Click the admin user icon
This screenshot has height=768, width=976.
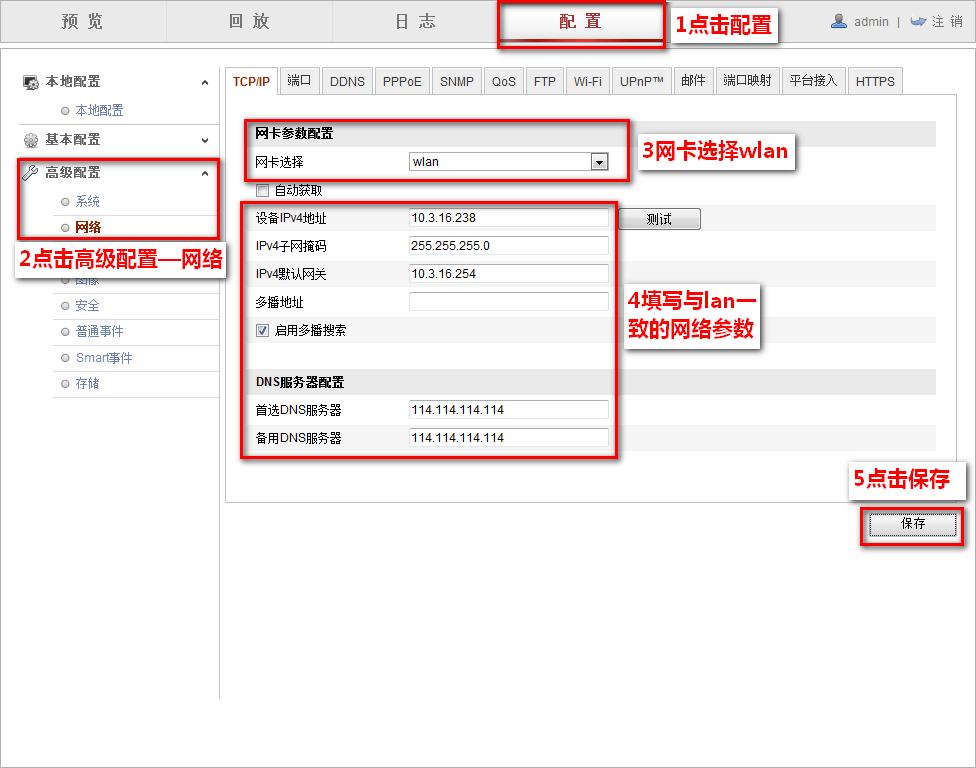(839, 20)
